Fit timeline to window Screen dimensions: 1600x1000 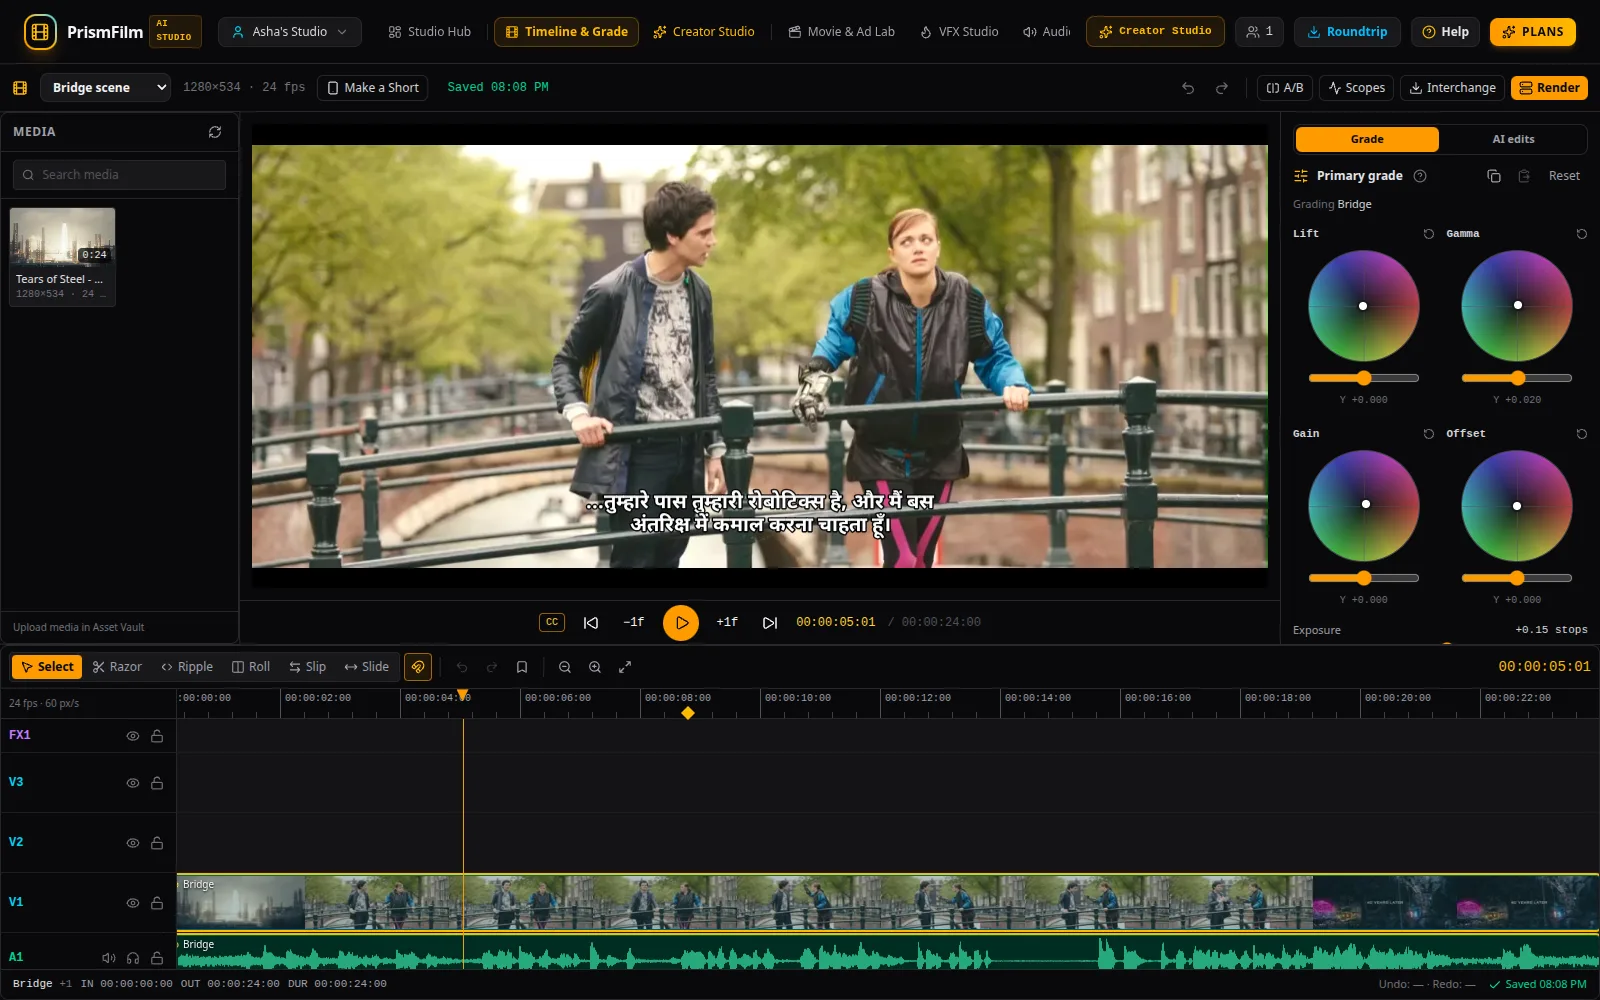point(625,667)
